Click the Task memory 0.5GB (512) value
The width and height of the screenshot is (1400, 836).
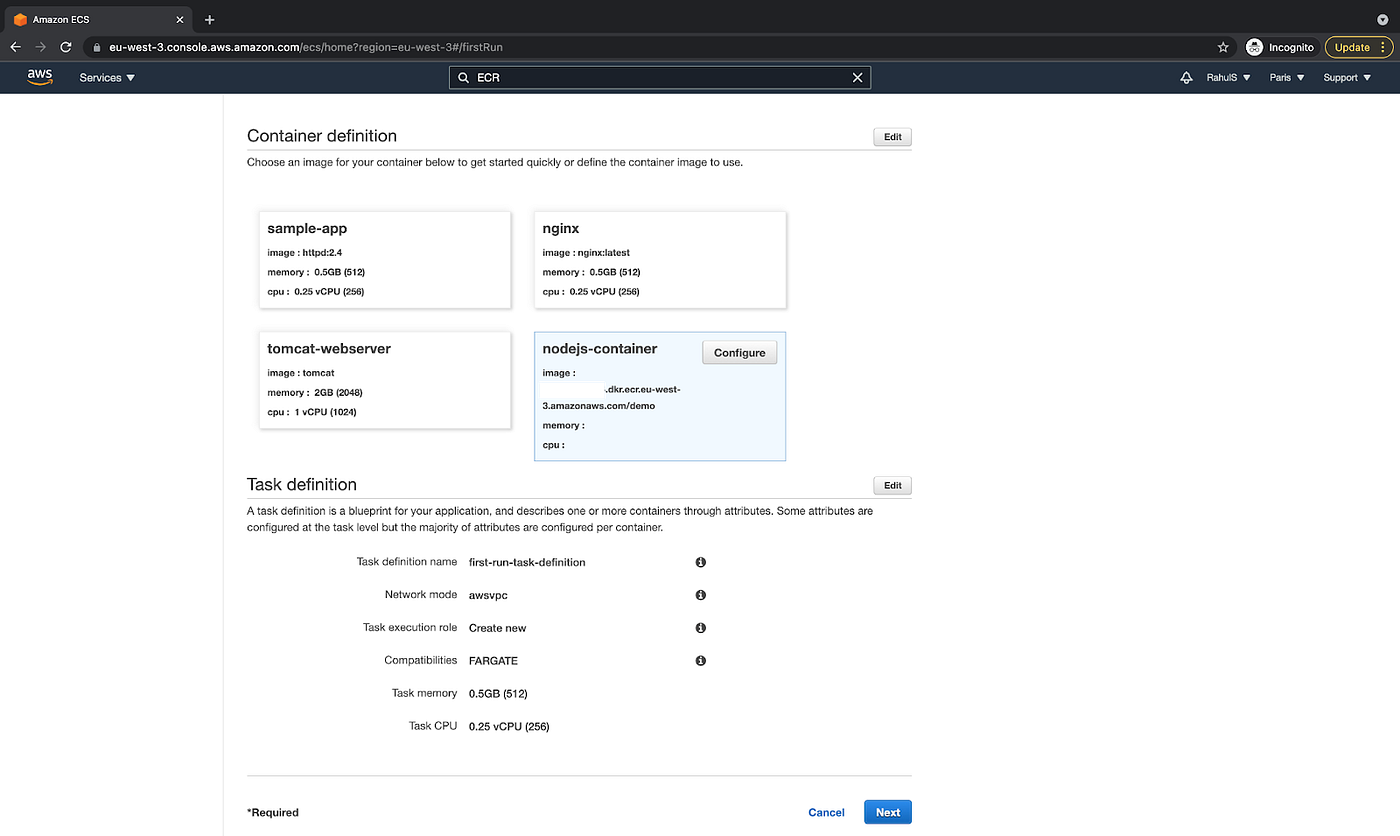point(498,693)
